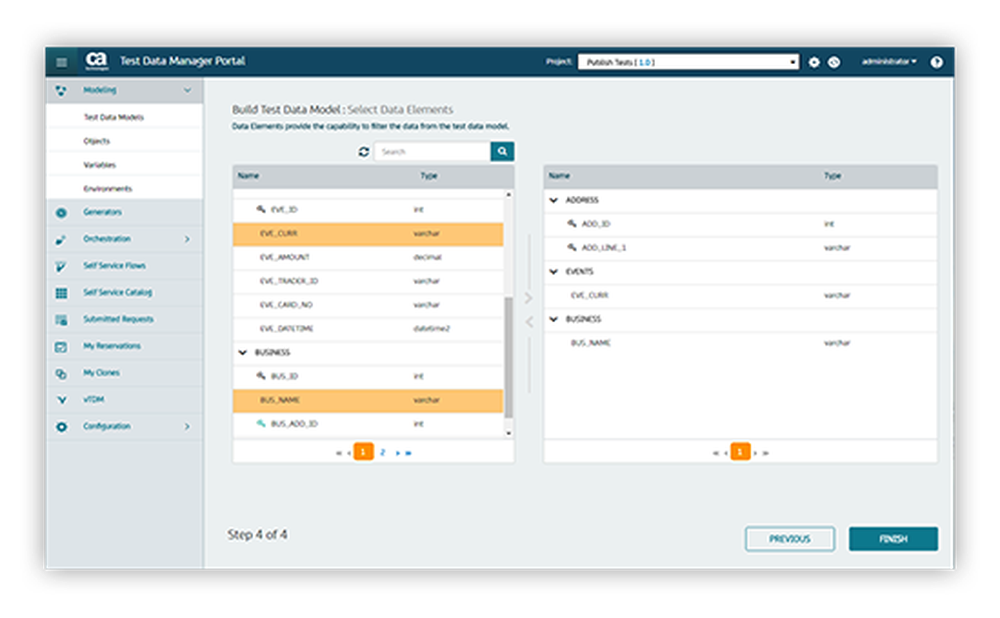Click the refresh icon beside search
This screenshot has height=618, width=1000.
tap(364, 152)
